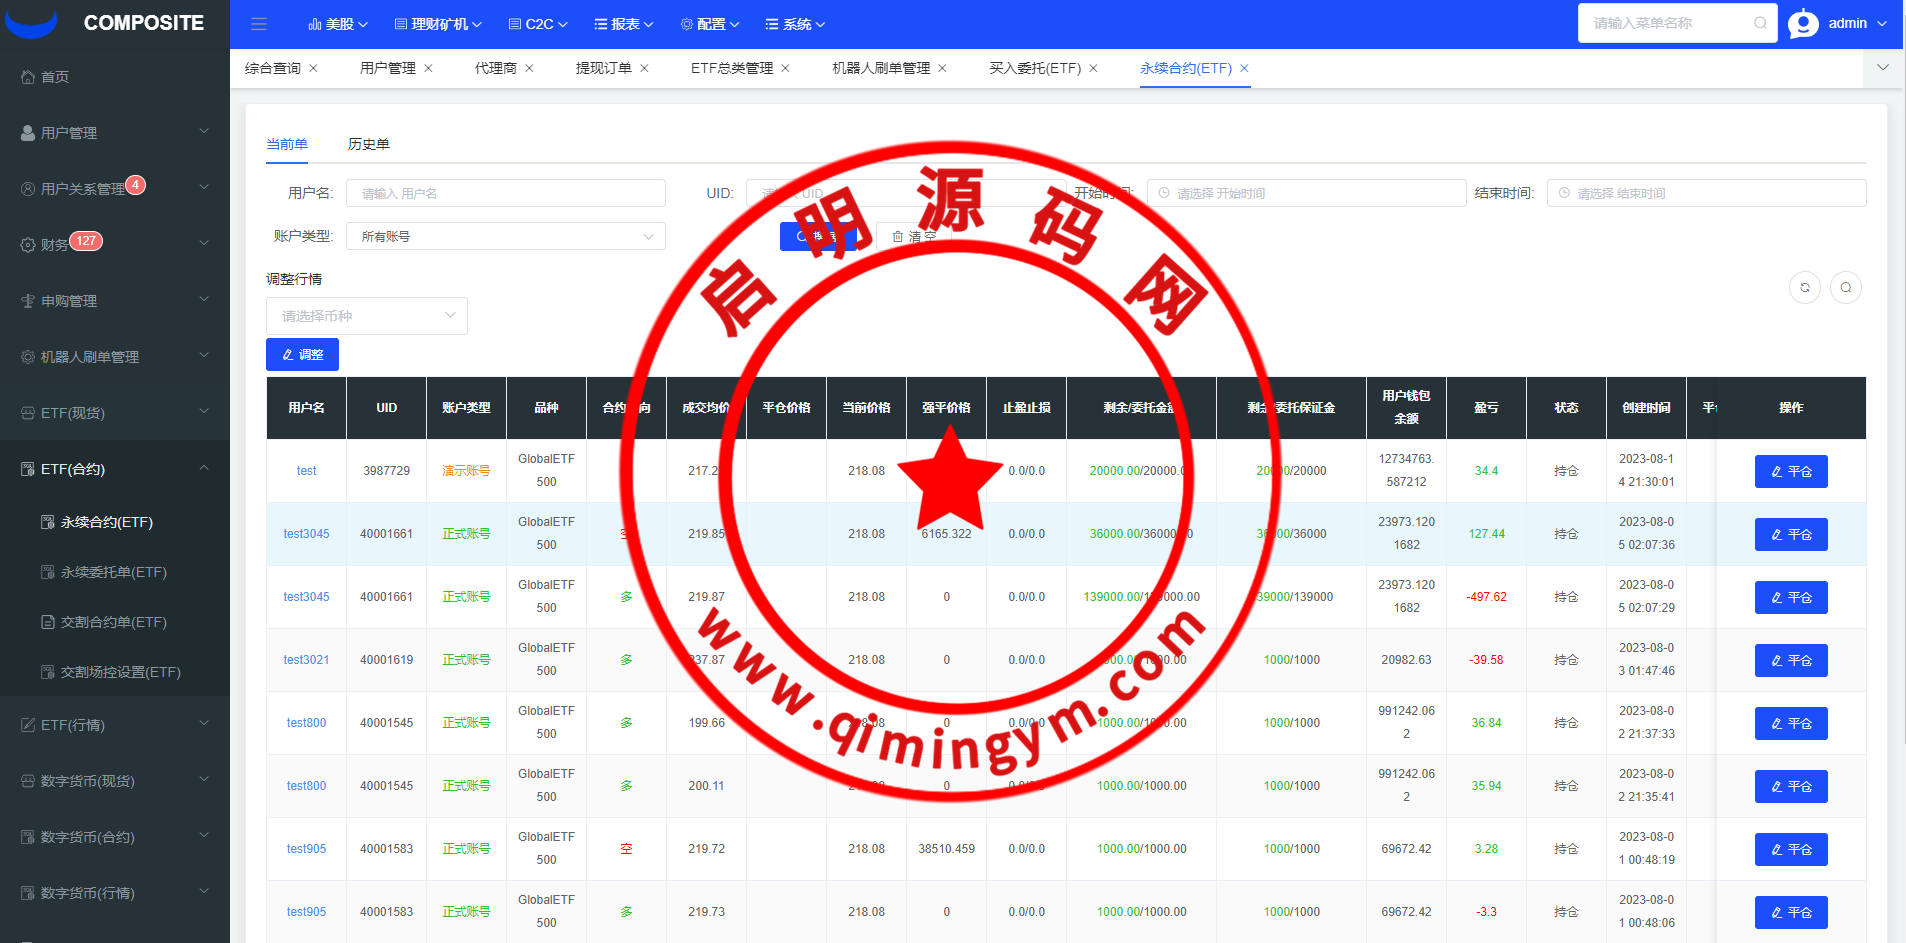Click the hamburger menu collapse icon

click(x=259, y=24)
